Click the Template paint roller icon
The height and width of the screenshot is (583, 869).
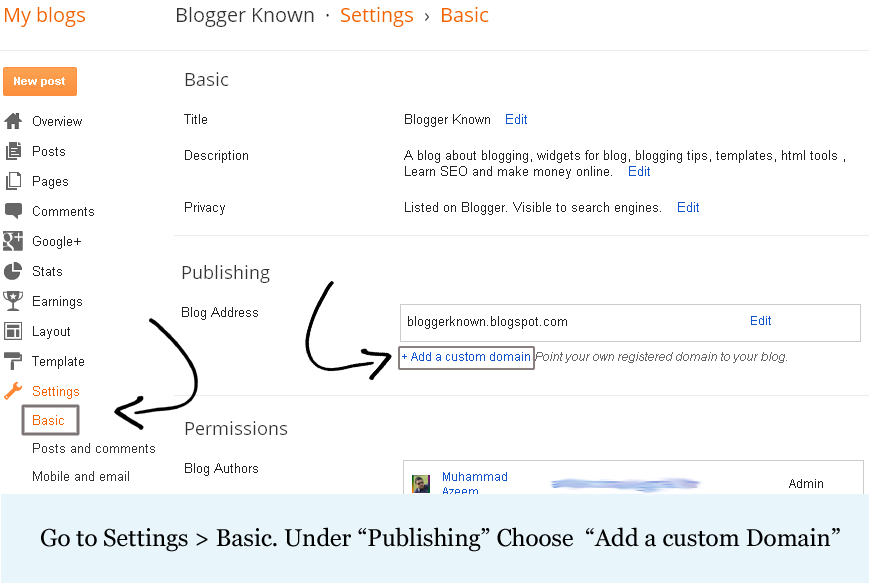13,361
